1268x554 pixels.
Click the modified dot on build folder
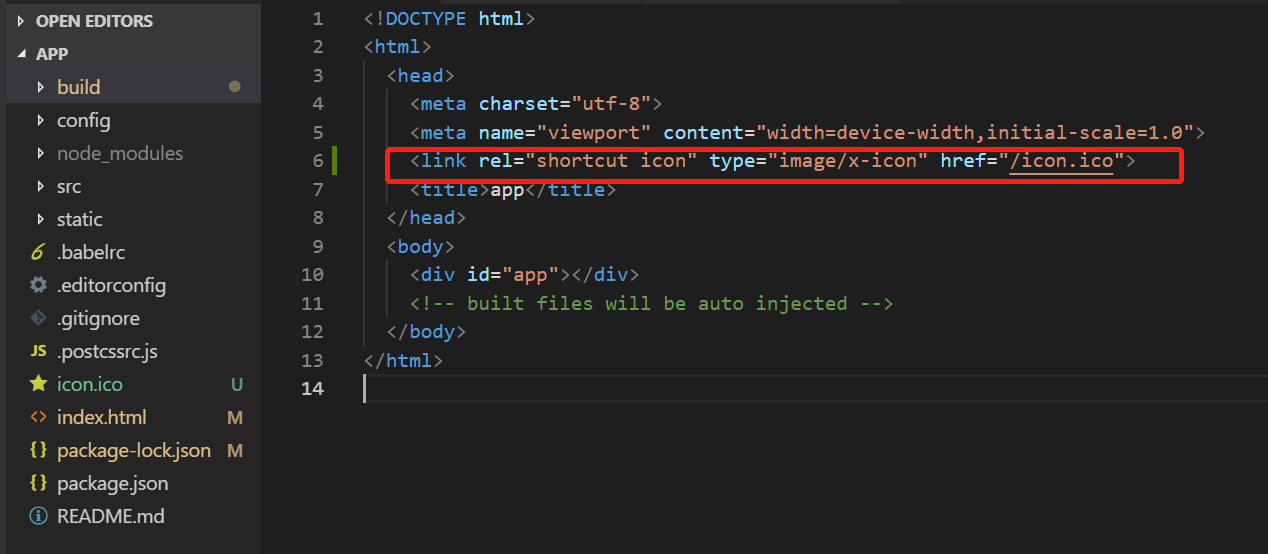click(235, 87)
